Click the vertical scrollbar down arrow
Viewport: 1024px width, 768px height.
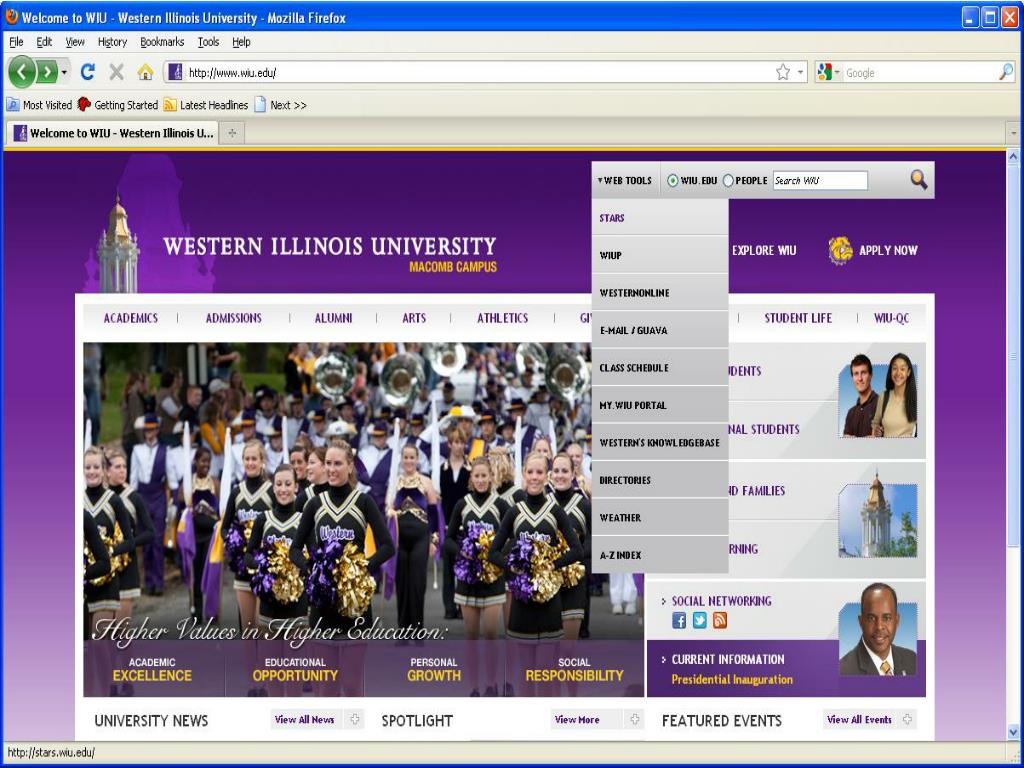[1014, 731]
